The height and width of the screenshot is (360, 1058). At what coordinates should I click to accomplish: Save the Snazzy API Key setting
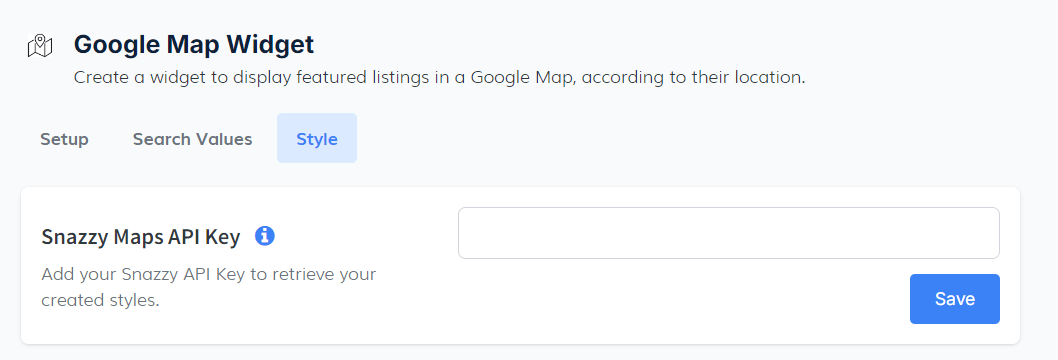(955, 299)
